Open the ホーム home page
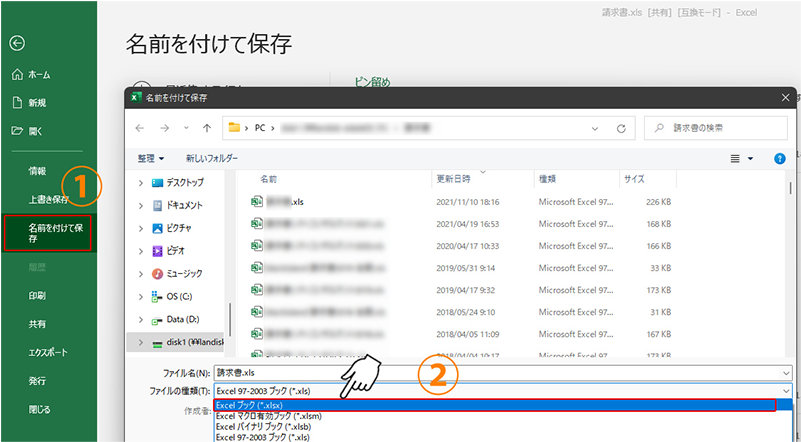Image resolution: width=801 pixels, height=442 pixels. [x=31, y=75]
